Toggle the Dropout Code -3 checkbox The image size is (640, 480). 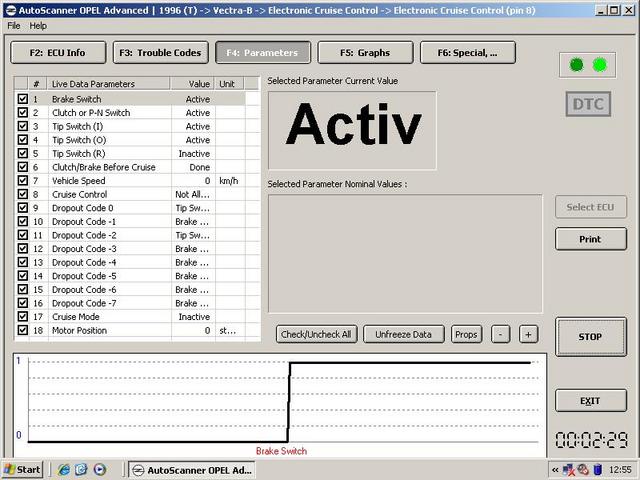pos(22,249)
